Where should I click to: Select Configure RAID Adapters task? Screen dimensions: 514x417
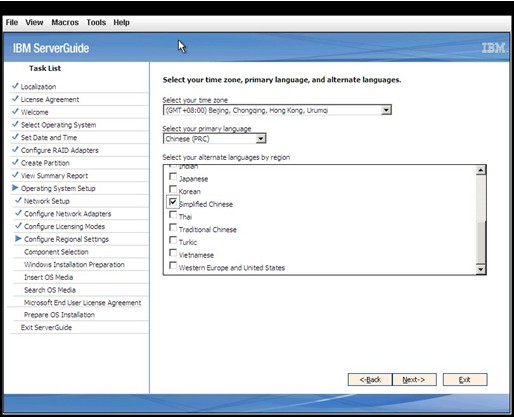60,150
